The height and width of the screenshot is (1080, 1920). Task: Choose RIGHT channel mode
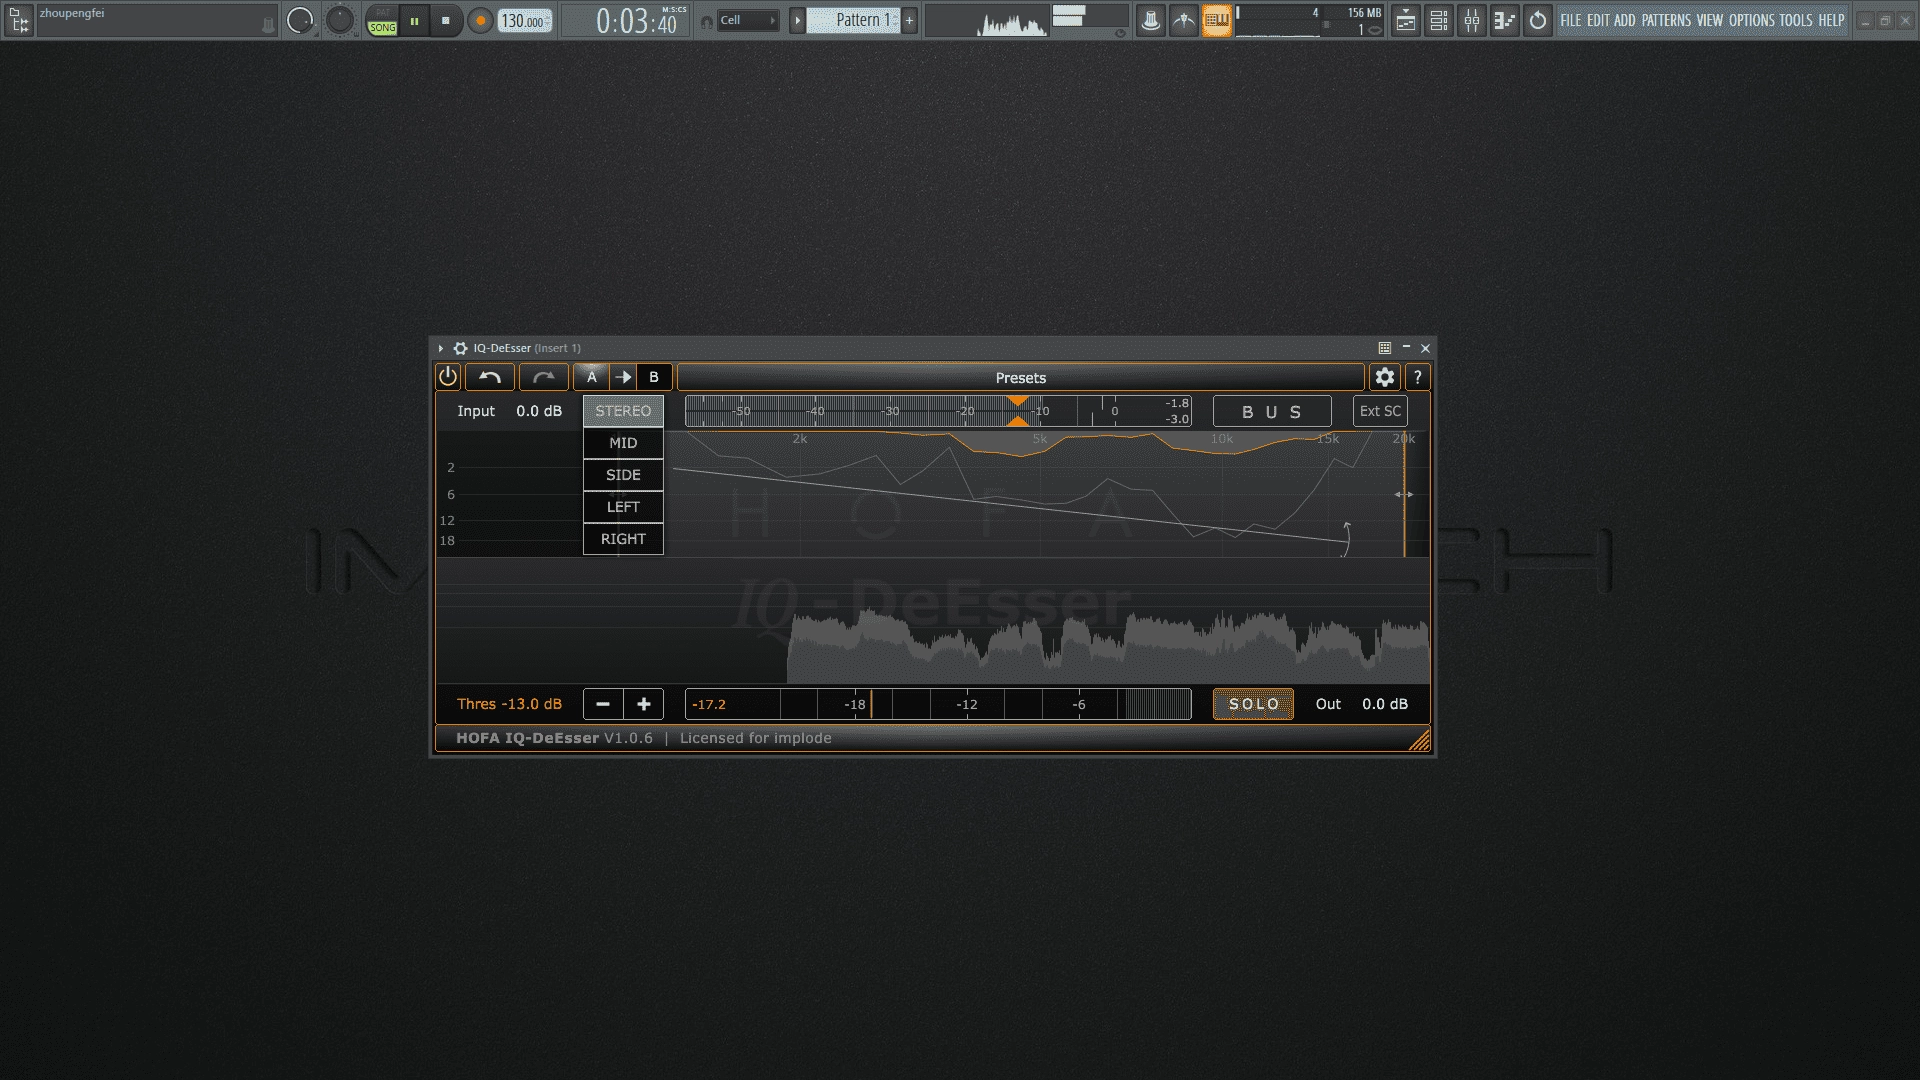(623, 539)
